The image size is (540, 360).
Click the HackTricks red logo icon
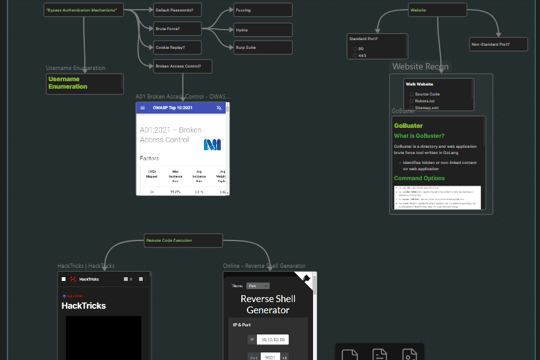(73, 279)
